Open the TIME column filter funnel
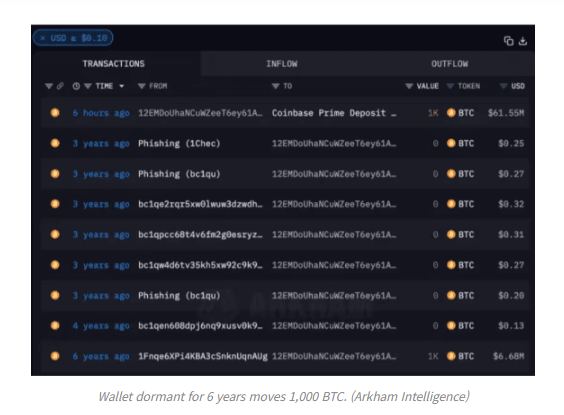This screenshot has height=415, width=564. [x=88, y=86]
